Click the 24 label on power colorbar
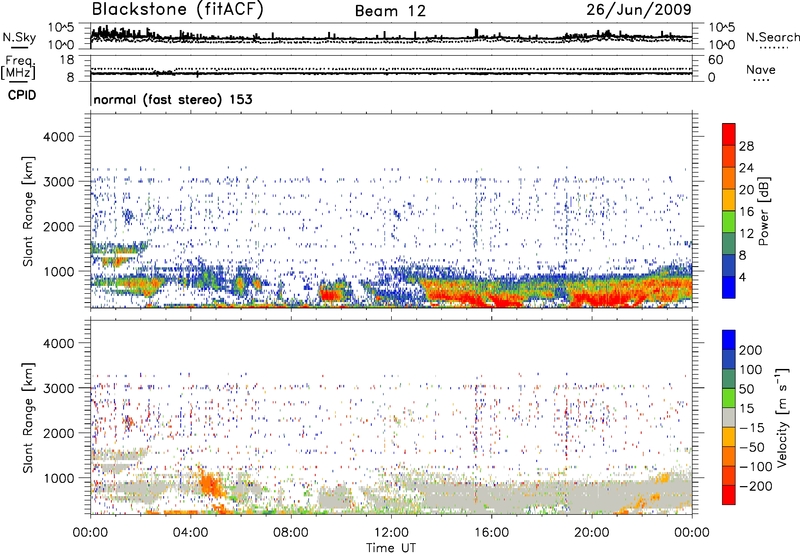This screenshot has width=800, height=554. [x=746, y=168]
